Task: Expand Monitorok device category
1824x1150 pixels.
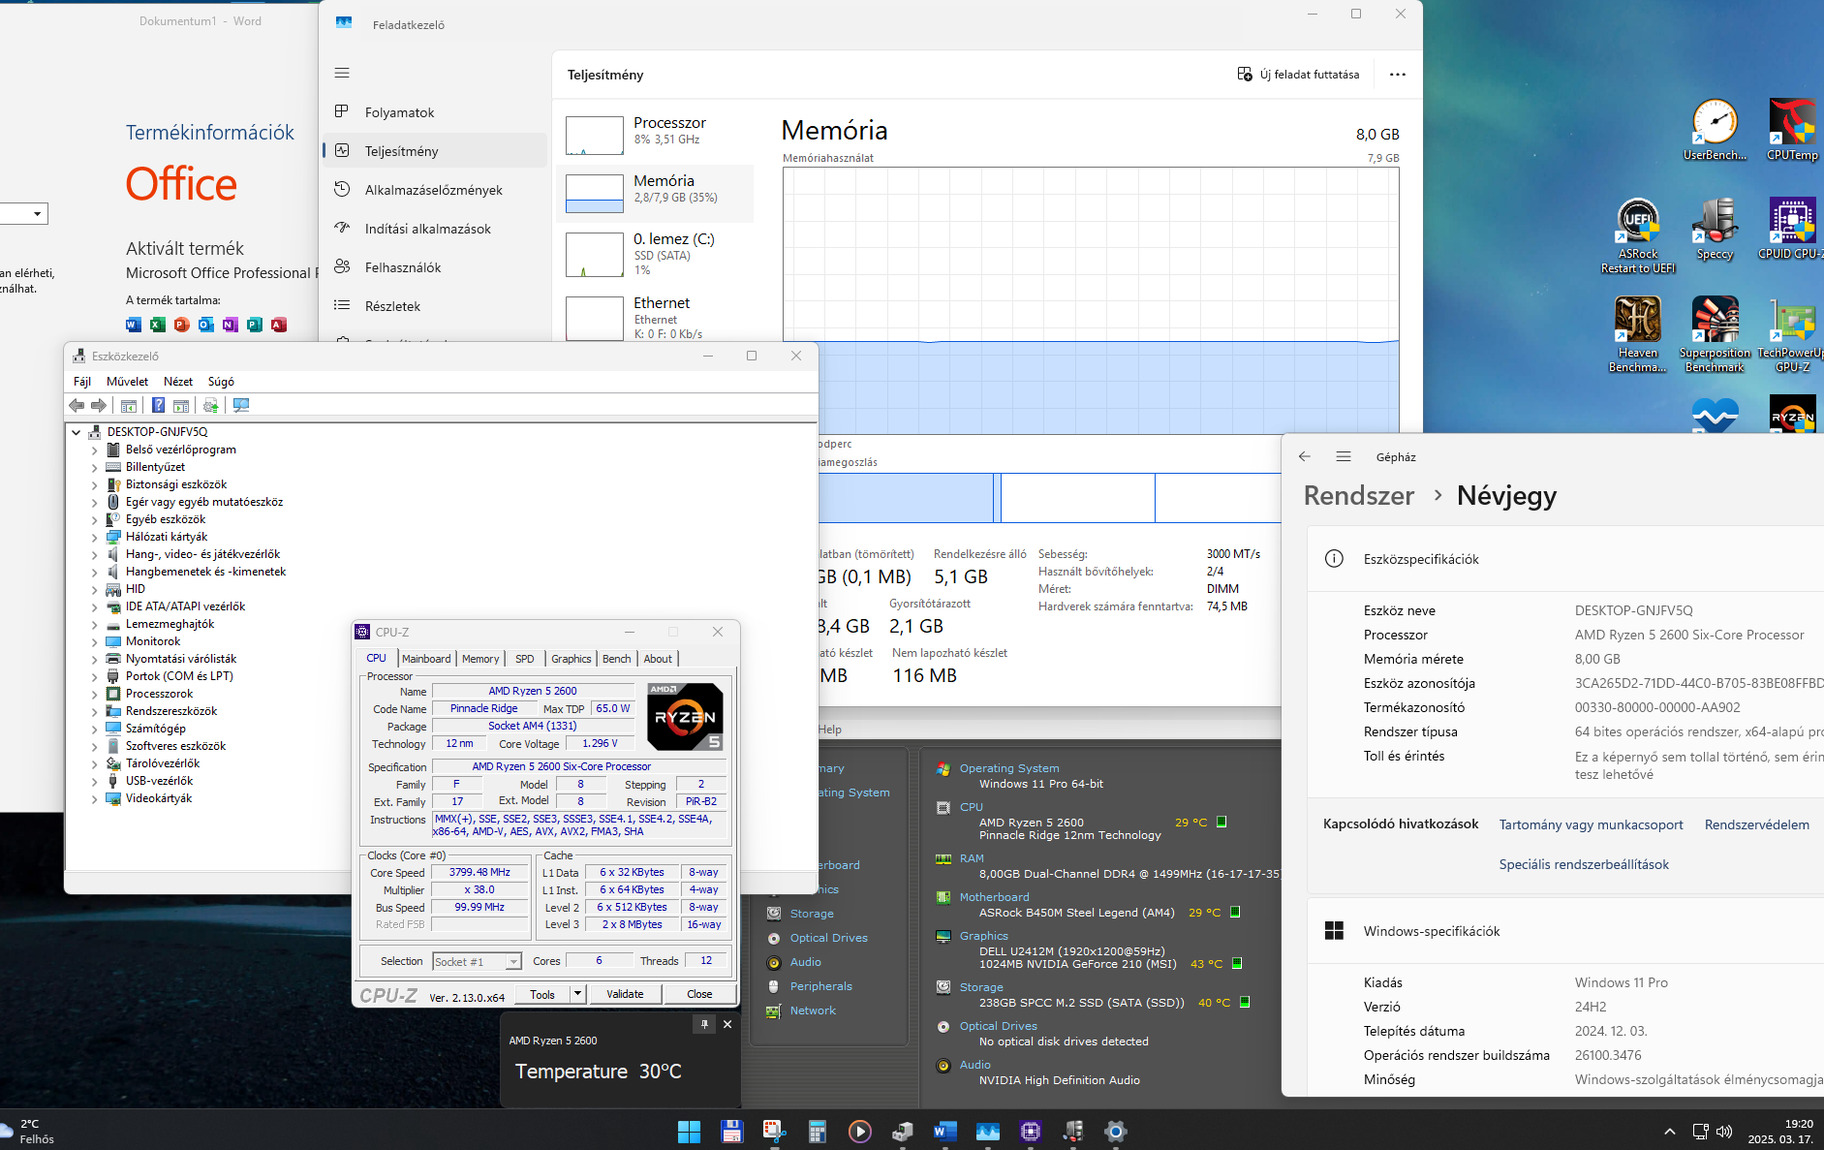Action: pyautogui.click(x=95, y=642)
